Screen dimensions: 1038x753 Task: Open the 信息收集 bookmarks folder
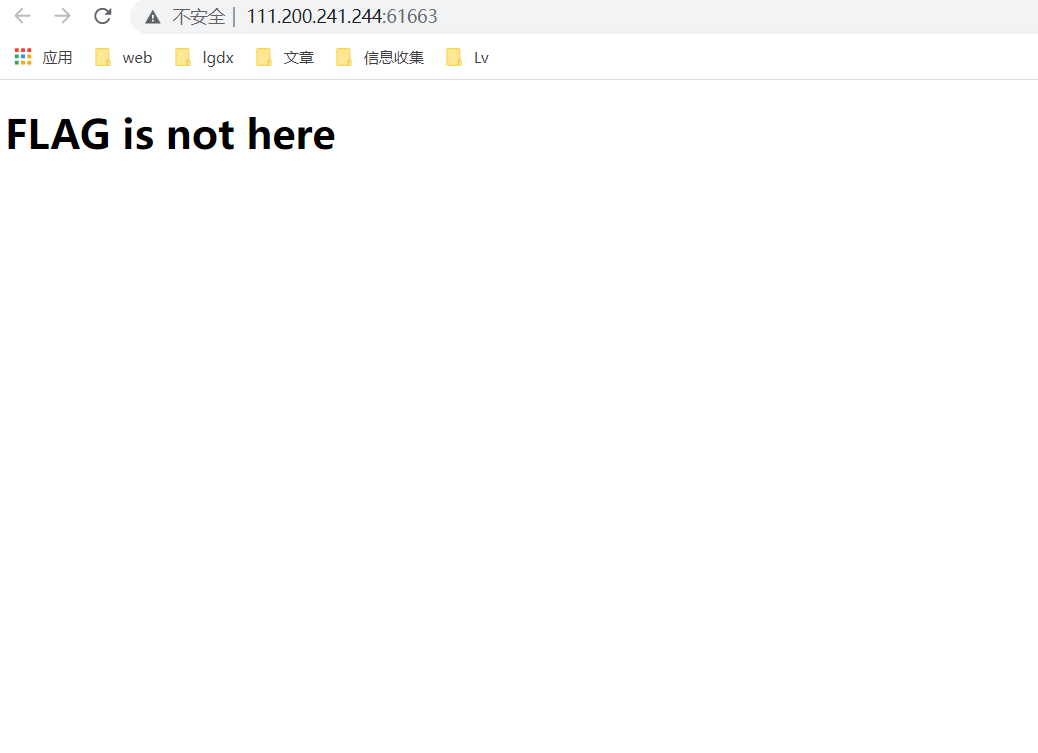tap(381, 58)
